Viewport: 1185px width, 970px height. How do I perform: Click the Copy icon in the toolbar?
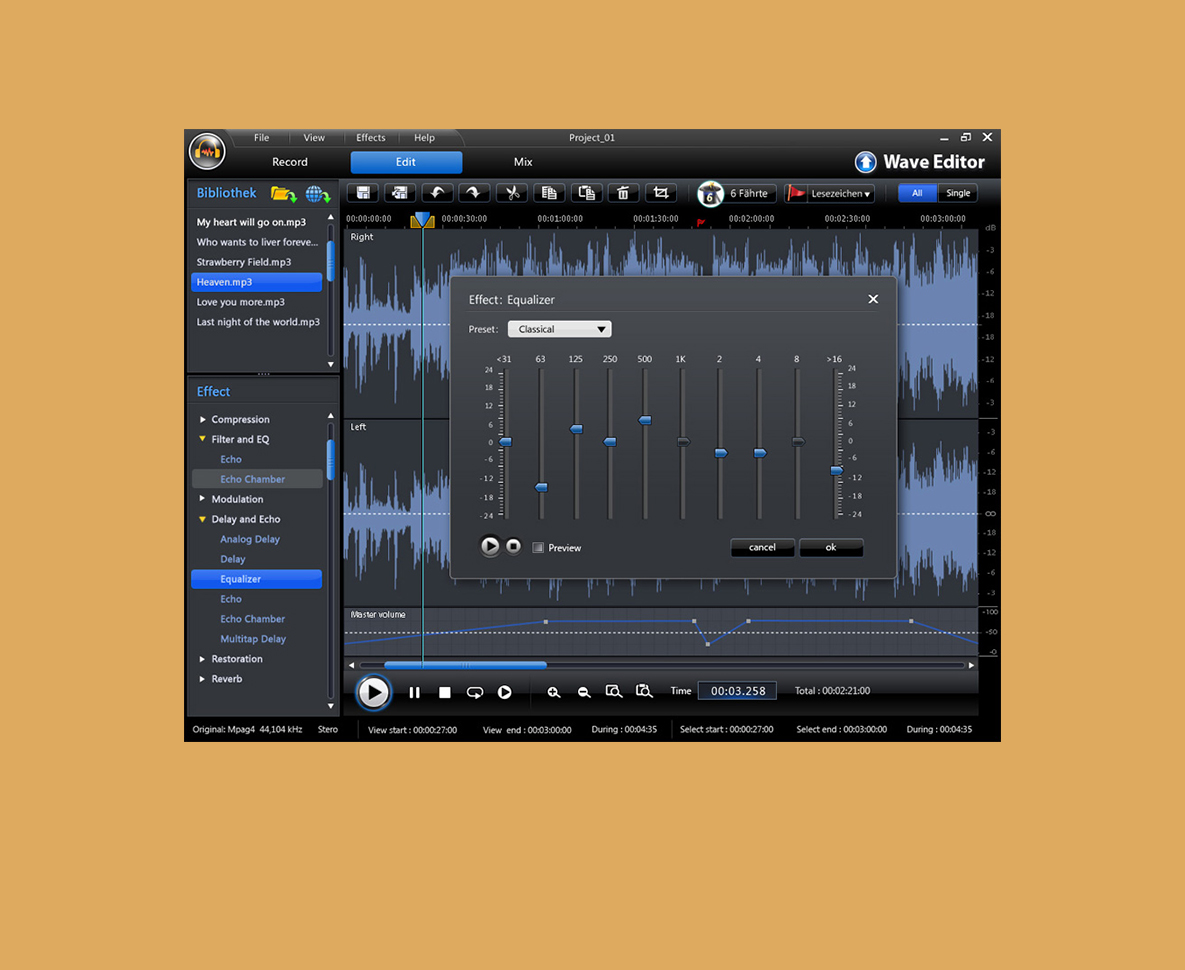(x=549, y=193)
